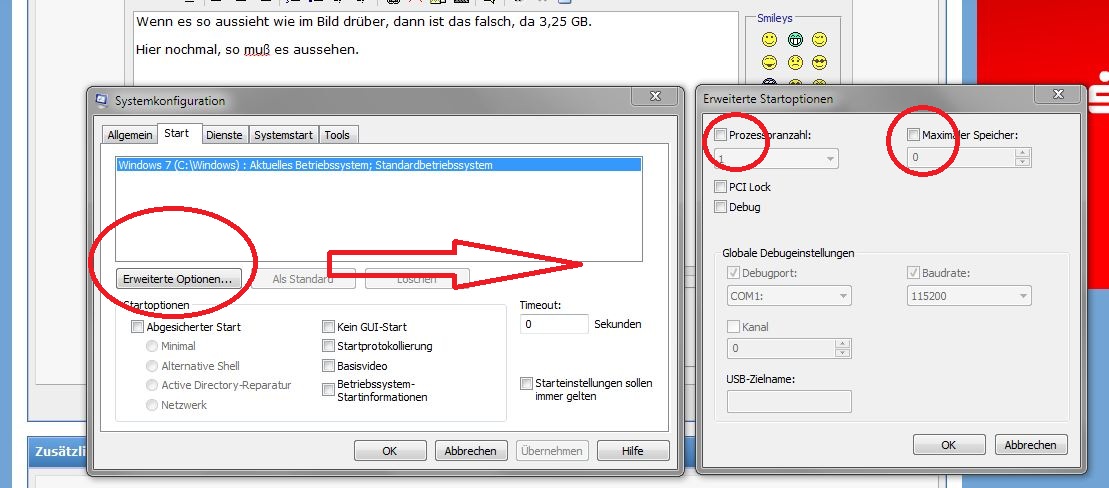Switch to the Dienste tab
This screenshot has height=488, width=1109.
(224, 135)
